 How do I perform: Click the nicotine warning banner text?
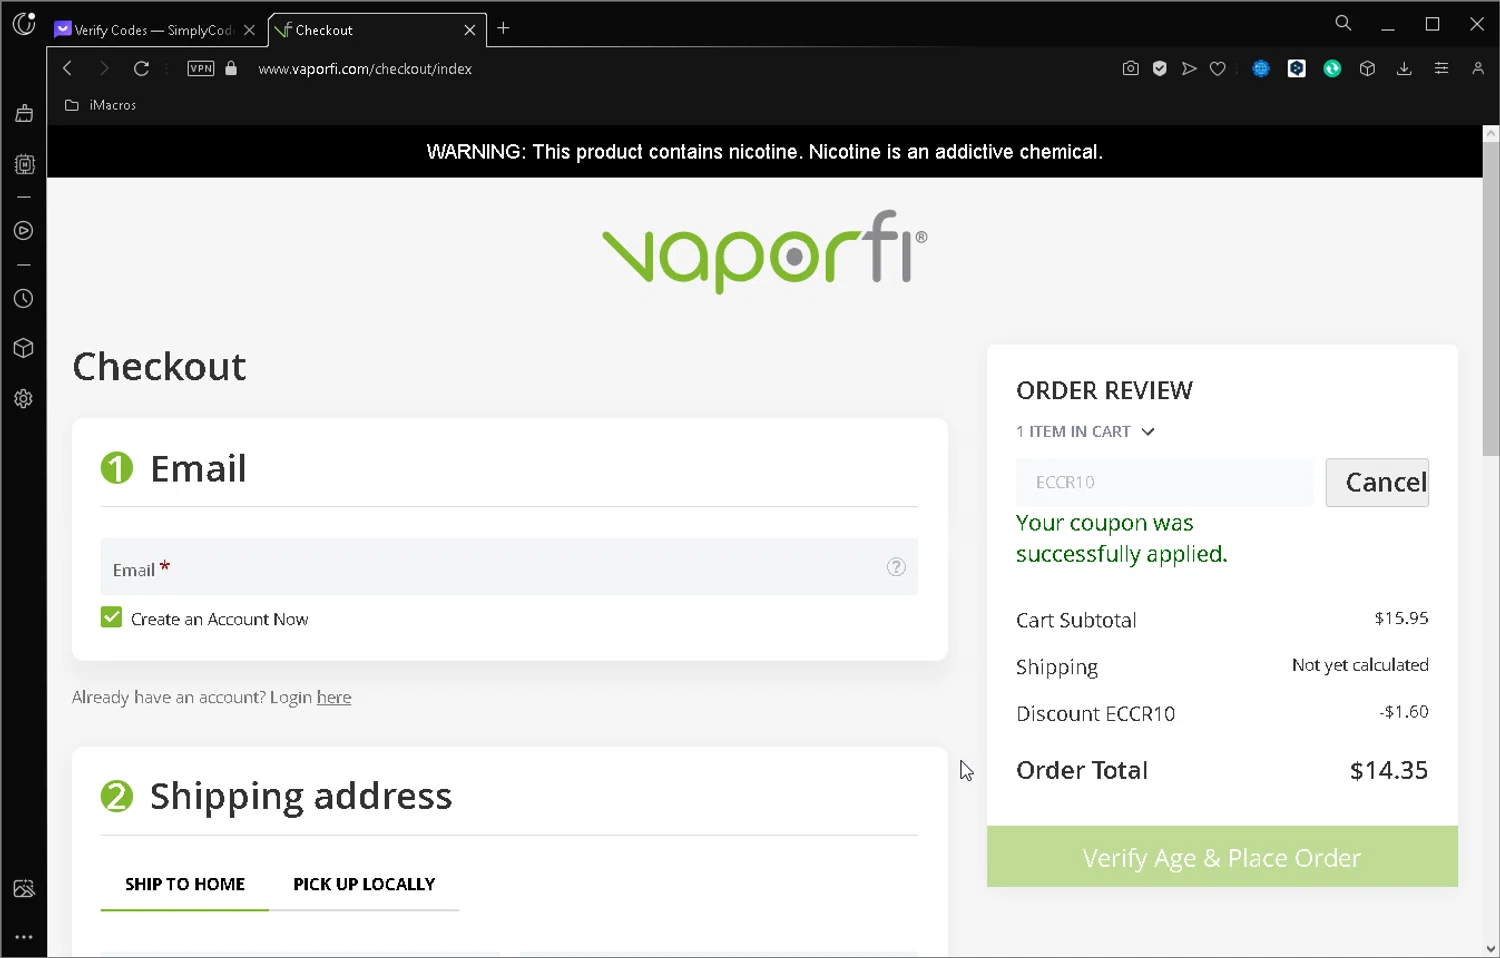click(x=765, y=152)
